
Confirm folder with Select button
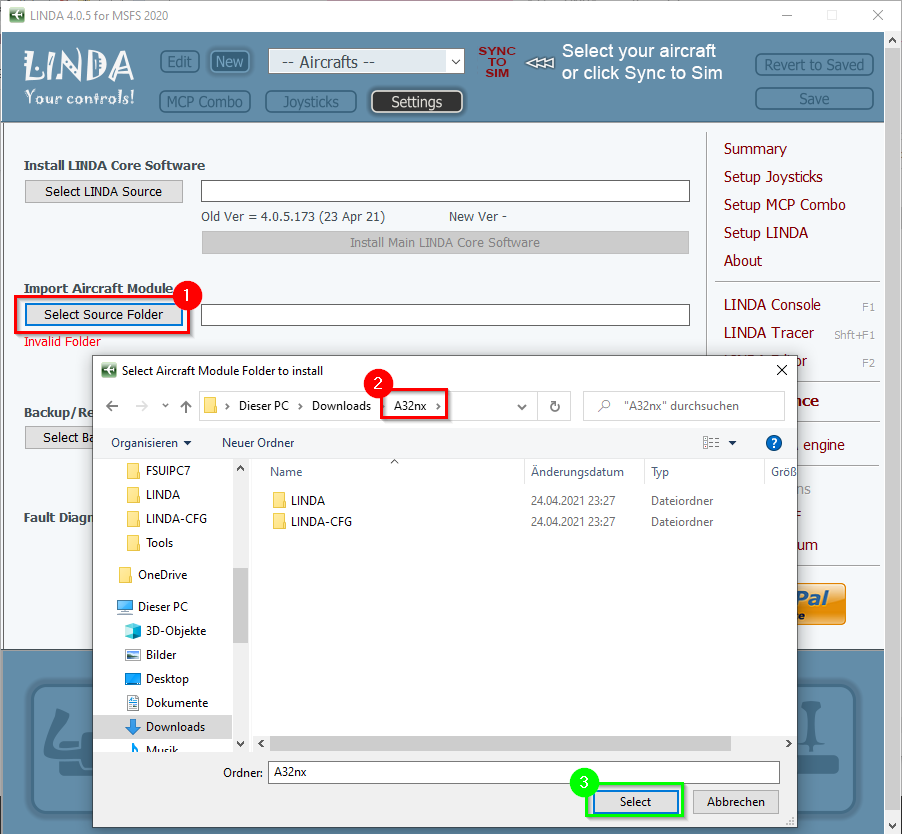[x=635, y=802]
